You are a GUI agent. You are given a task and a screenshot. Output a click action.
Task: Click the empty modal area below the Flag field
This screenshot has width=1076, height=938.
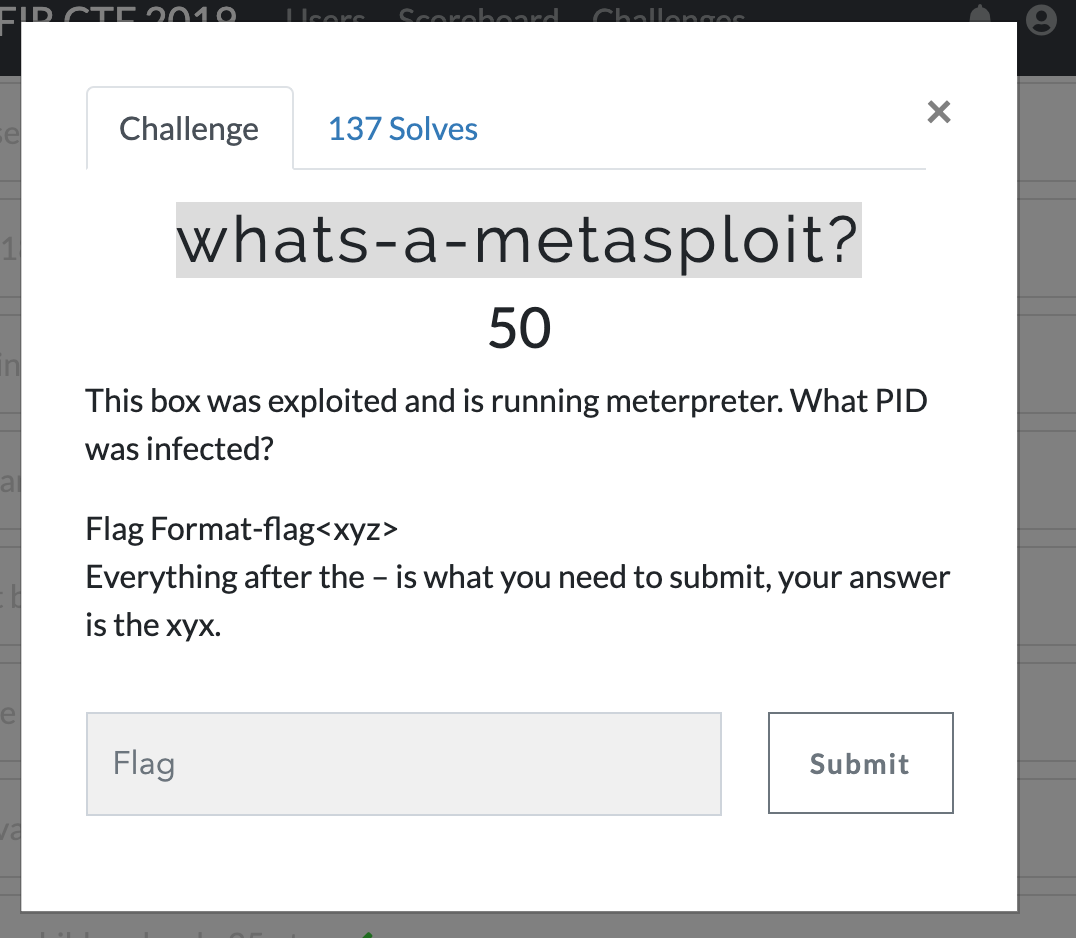519,863
